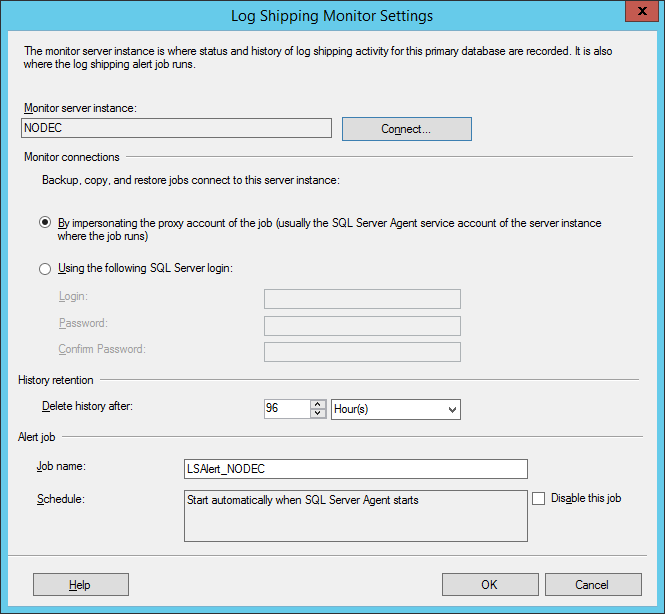Open the Hour(s) time unit dropdown
Screen dimensions: 665x614
(x=396, y=409)
